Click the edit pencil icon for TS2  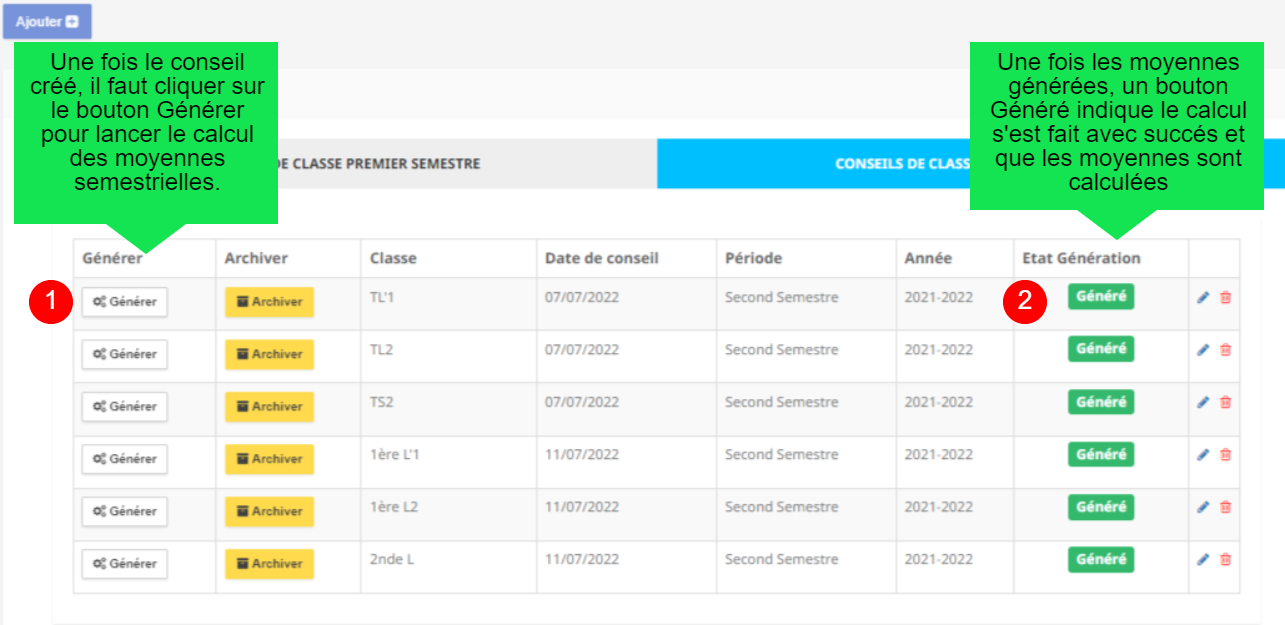pyautogui.click(x=1203, y=402)
